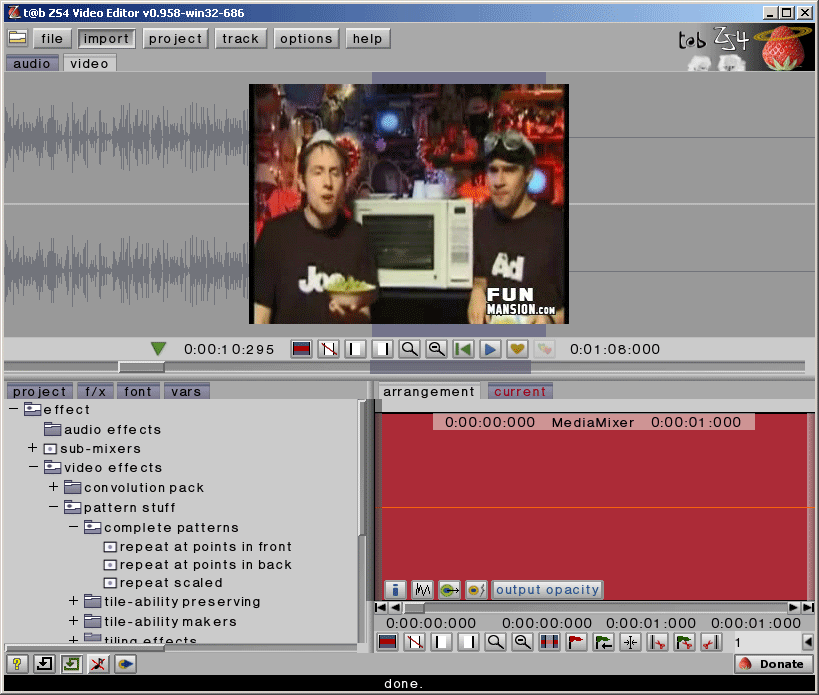This screenshot has height=695, width=819.
Task: Click the import button
Action: 106,38
